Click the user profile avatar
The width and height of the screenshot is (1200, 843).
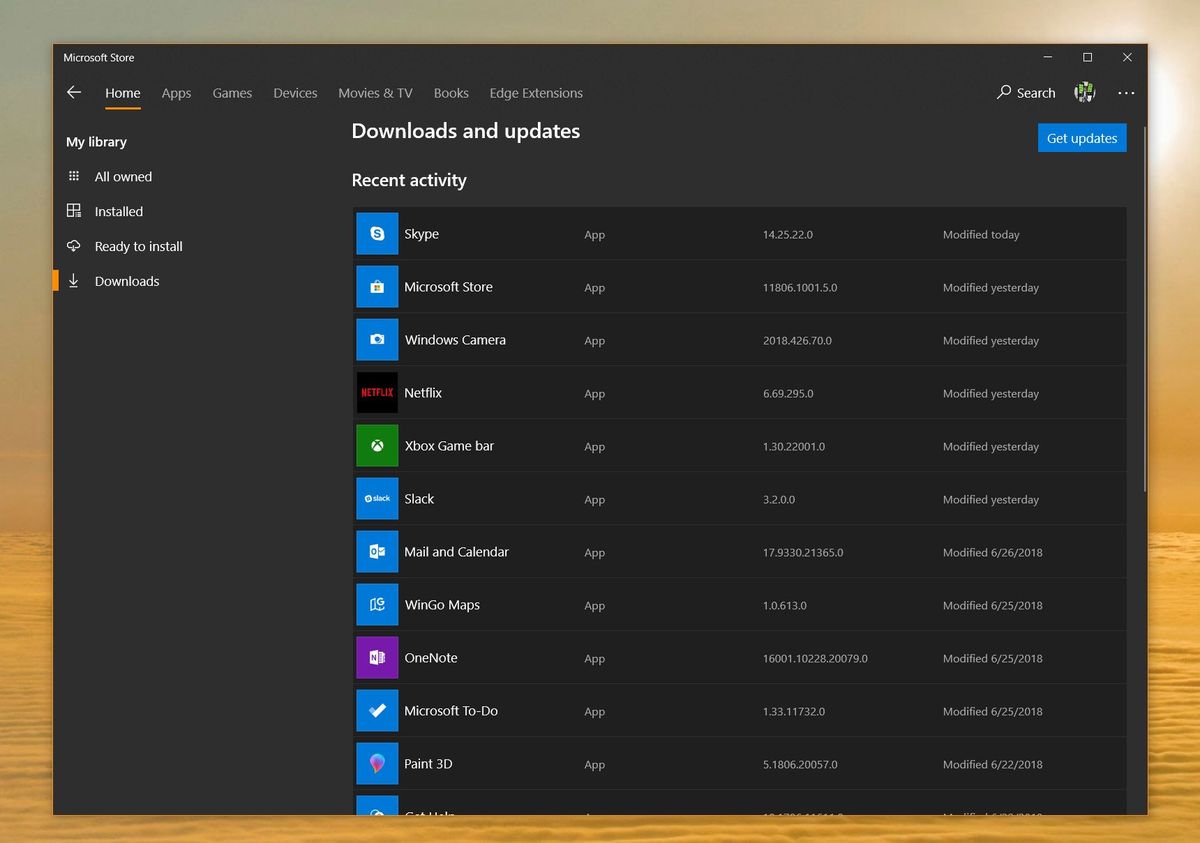pyautogui.click(x=1084, y=92)
